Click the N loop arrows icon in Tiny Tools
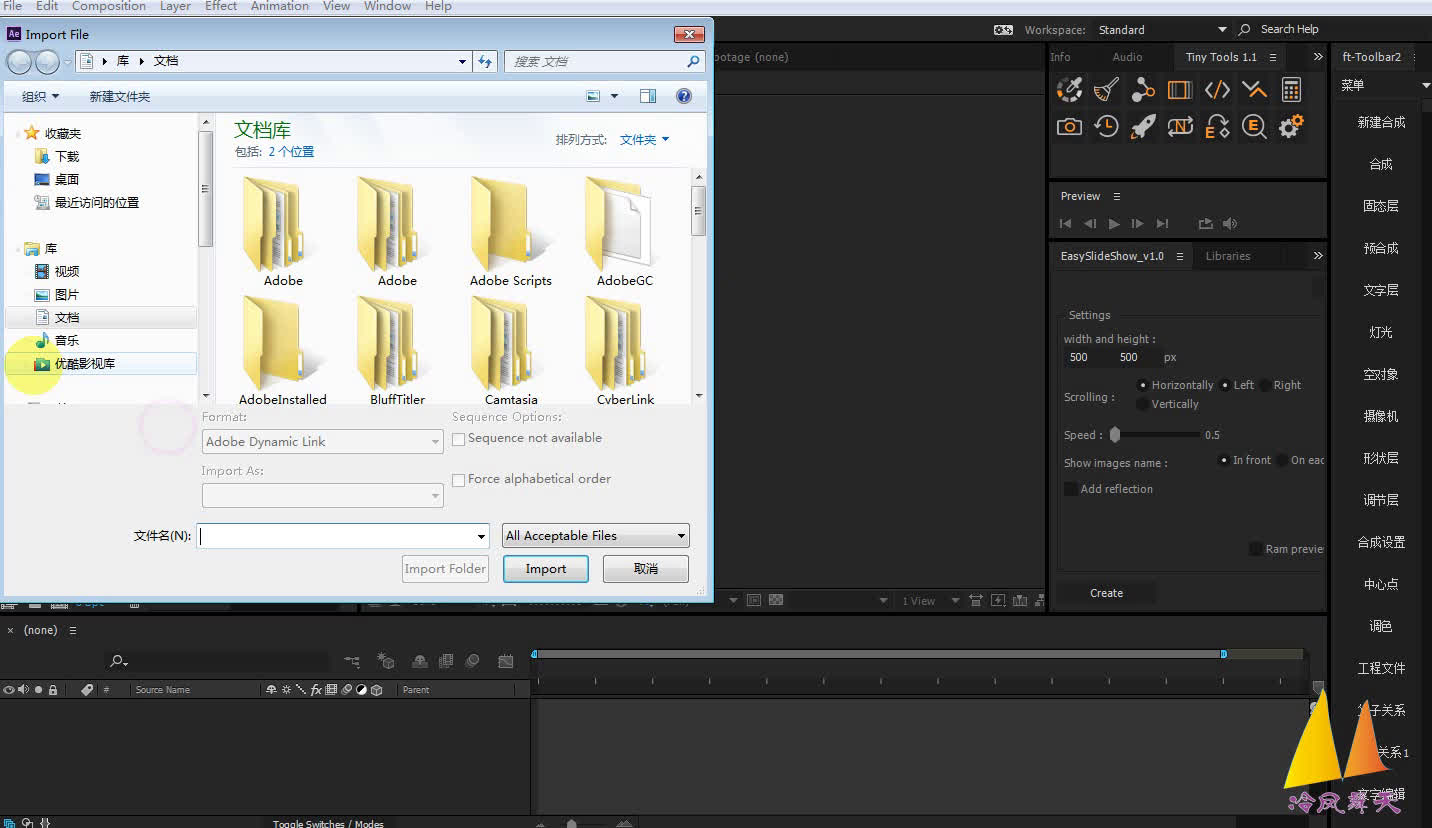The width and height of the screenshot is (1432, 828). point(1180,127)
